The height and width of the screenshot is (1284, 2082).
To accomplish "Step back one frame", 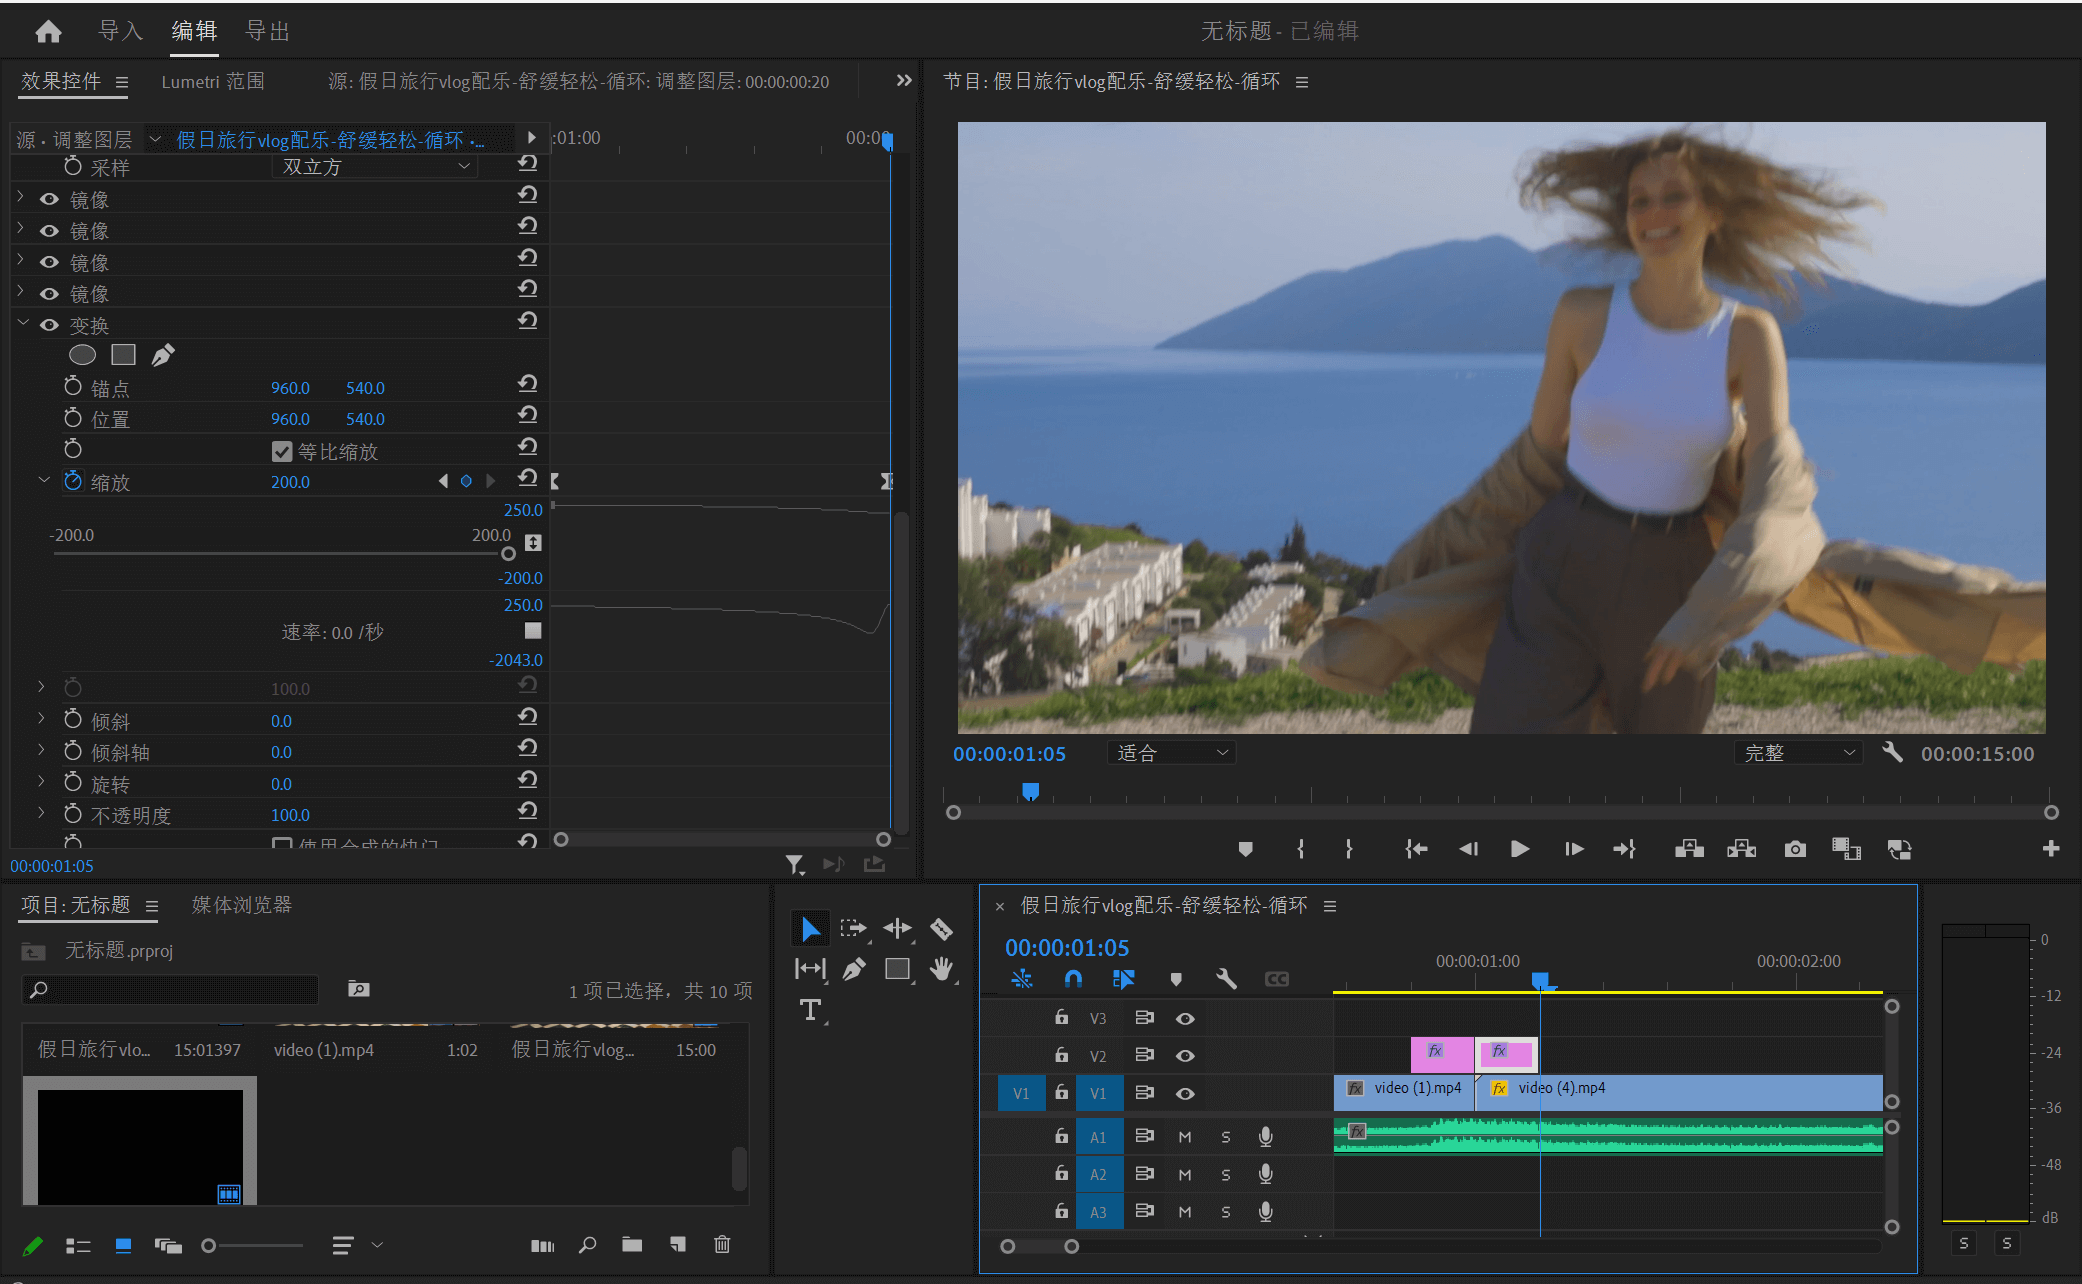I will click(1468, 849).
